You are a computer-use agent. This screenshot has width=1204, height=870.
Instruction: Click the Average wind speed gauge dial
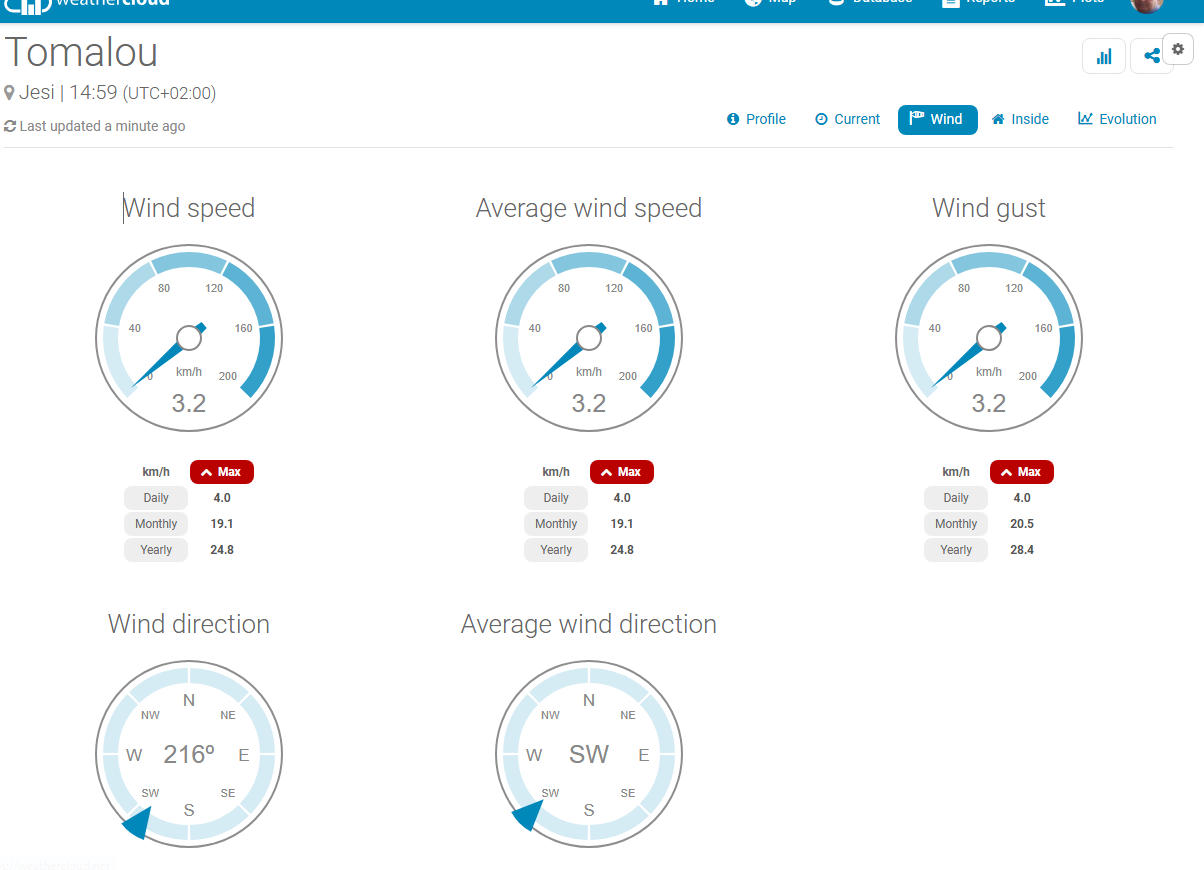tap(589, 338)
